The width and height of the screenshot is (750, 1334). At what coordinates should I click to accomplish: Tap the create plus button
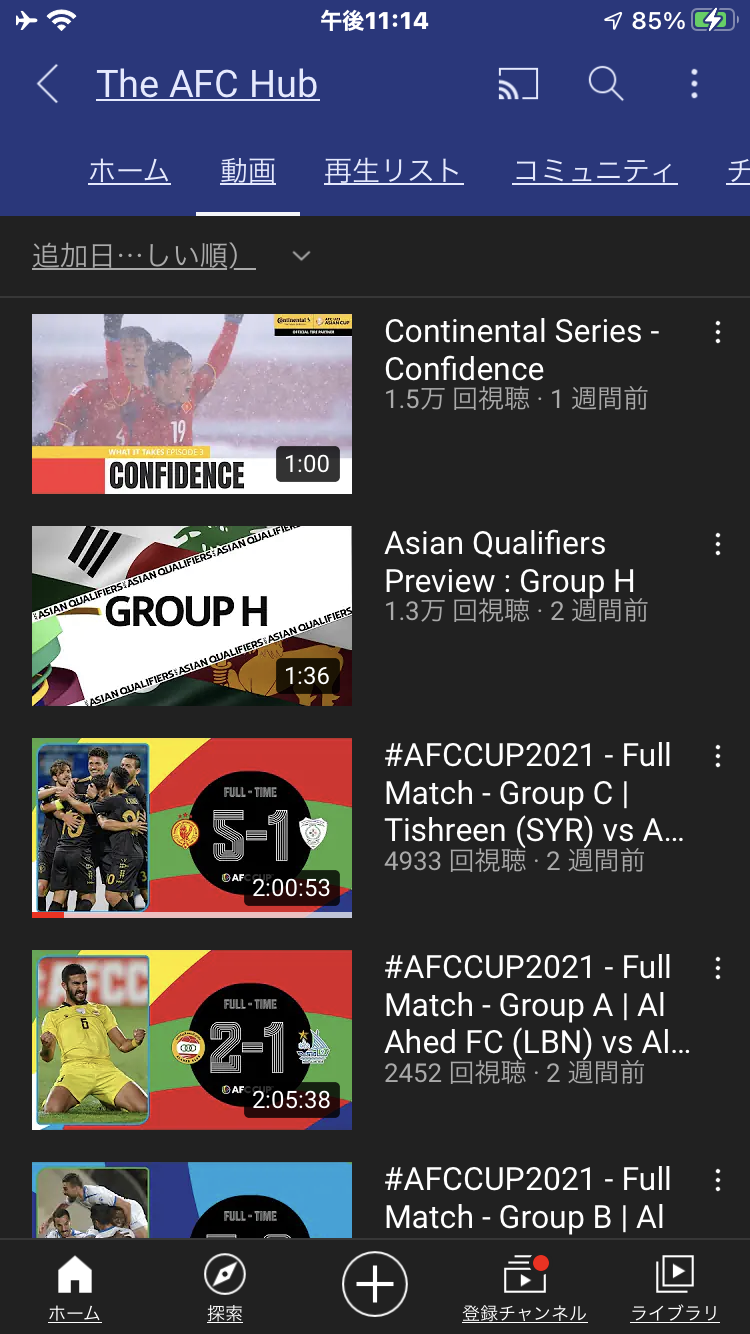click(375, 1284)
